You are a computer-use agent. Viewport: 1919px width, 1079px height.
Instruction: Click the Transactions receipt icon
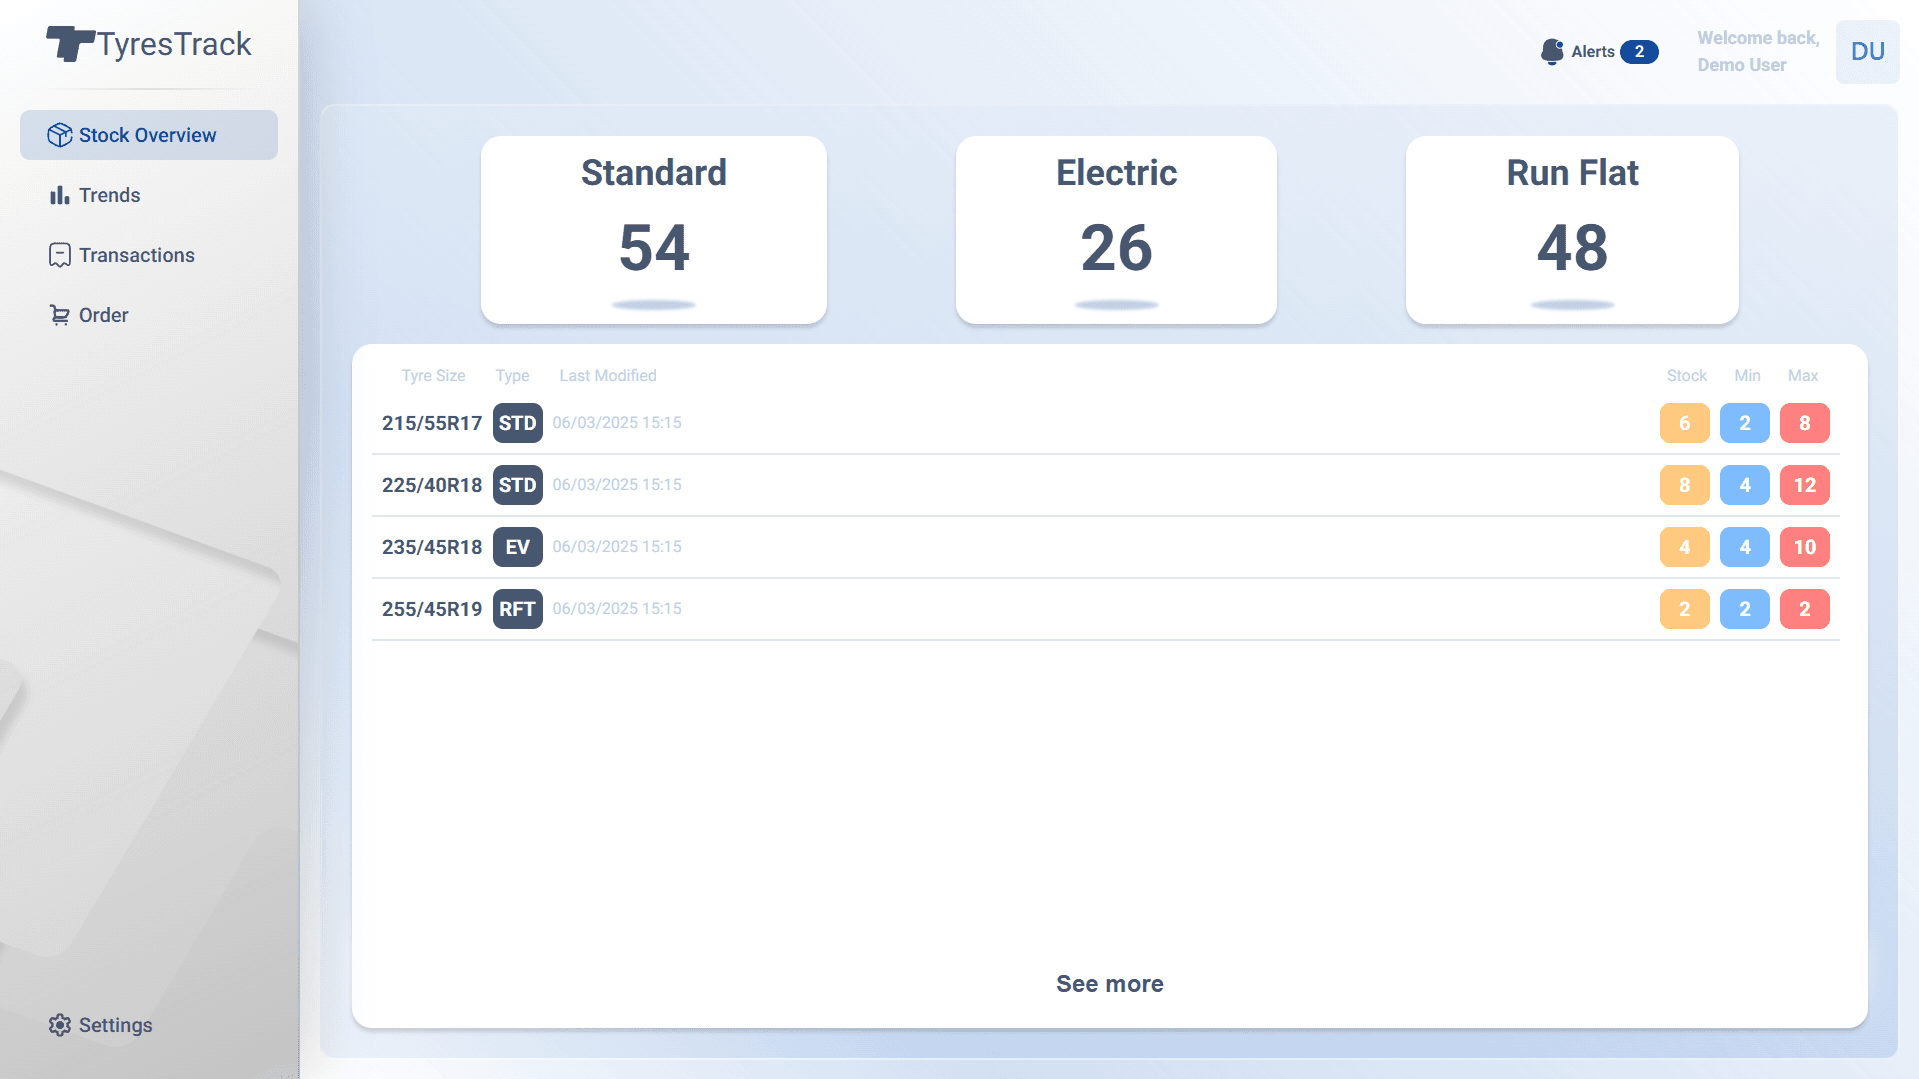click(60, 255)
